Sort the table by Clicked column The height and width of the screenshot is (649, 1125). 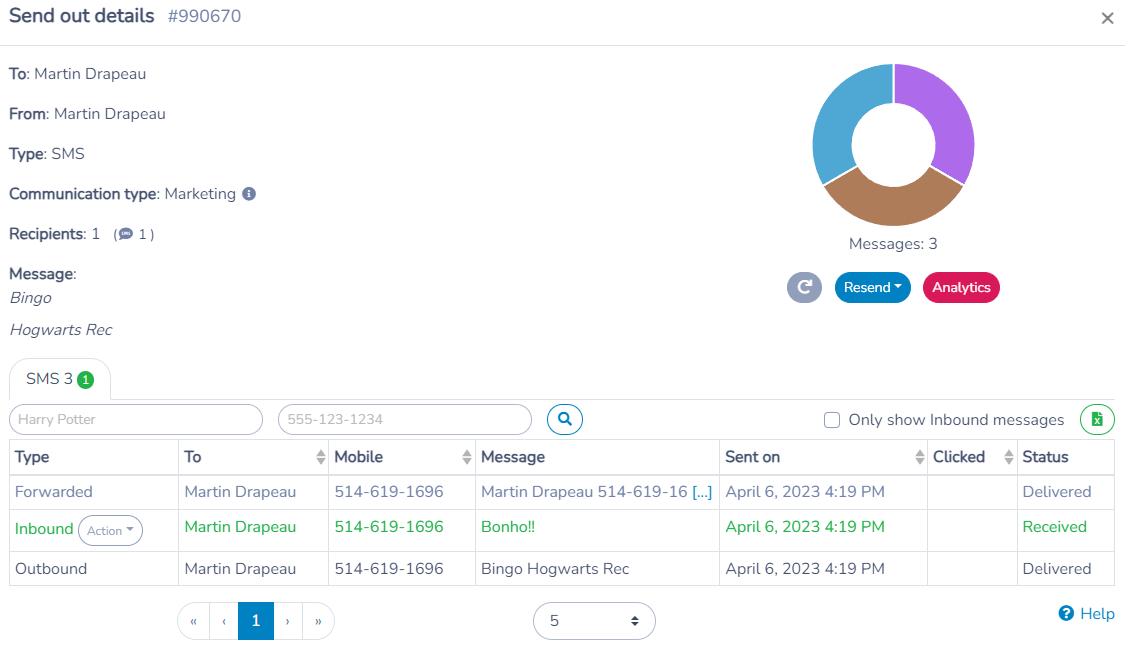click(1008, 457)
